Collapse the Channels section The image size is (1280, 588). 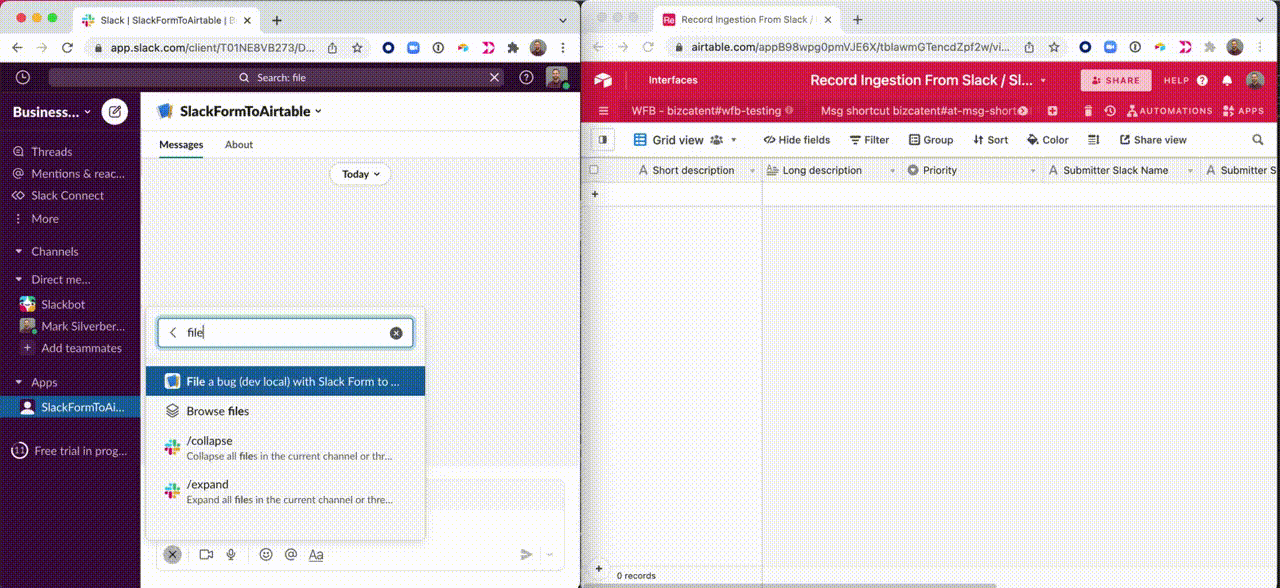19,252
